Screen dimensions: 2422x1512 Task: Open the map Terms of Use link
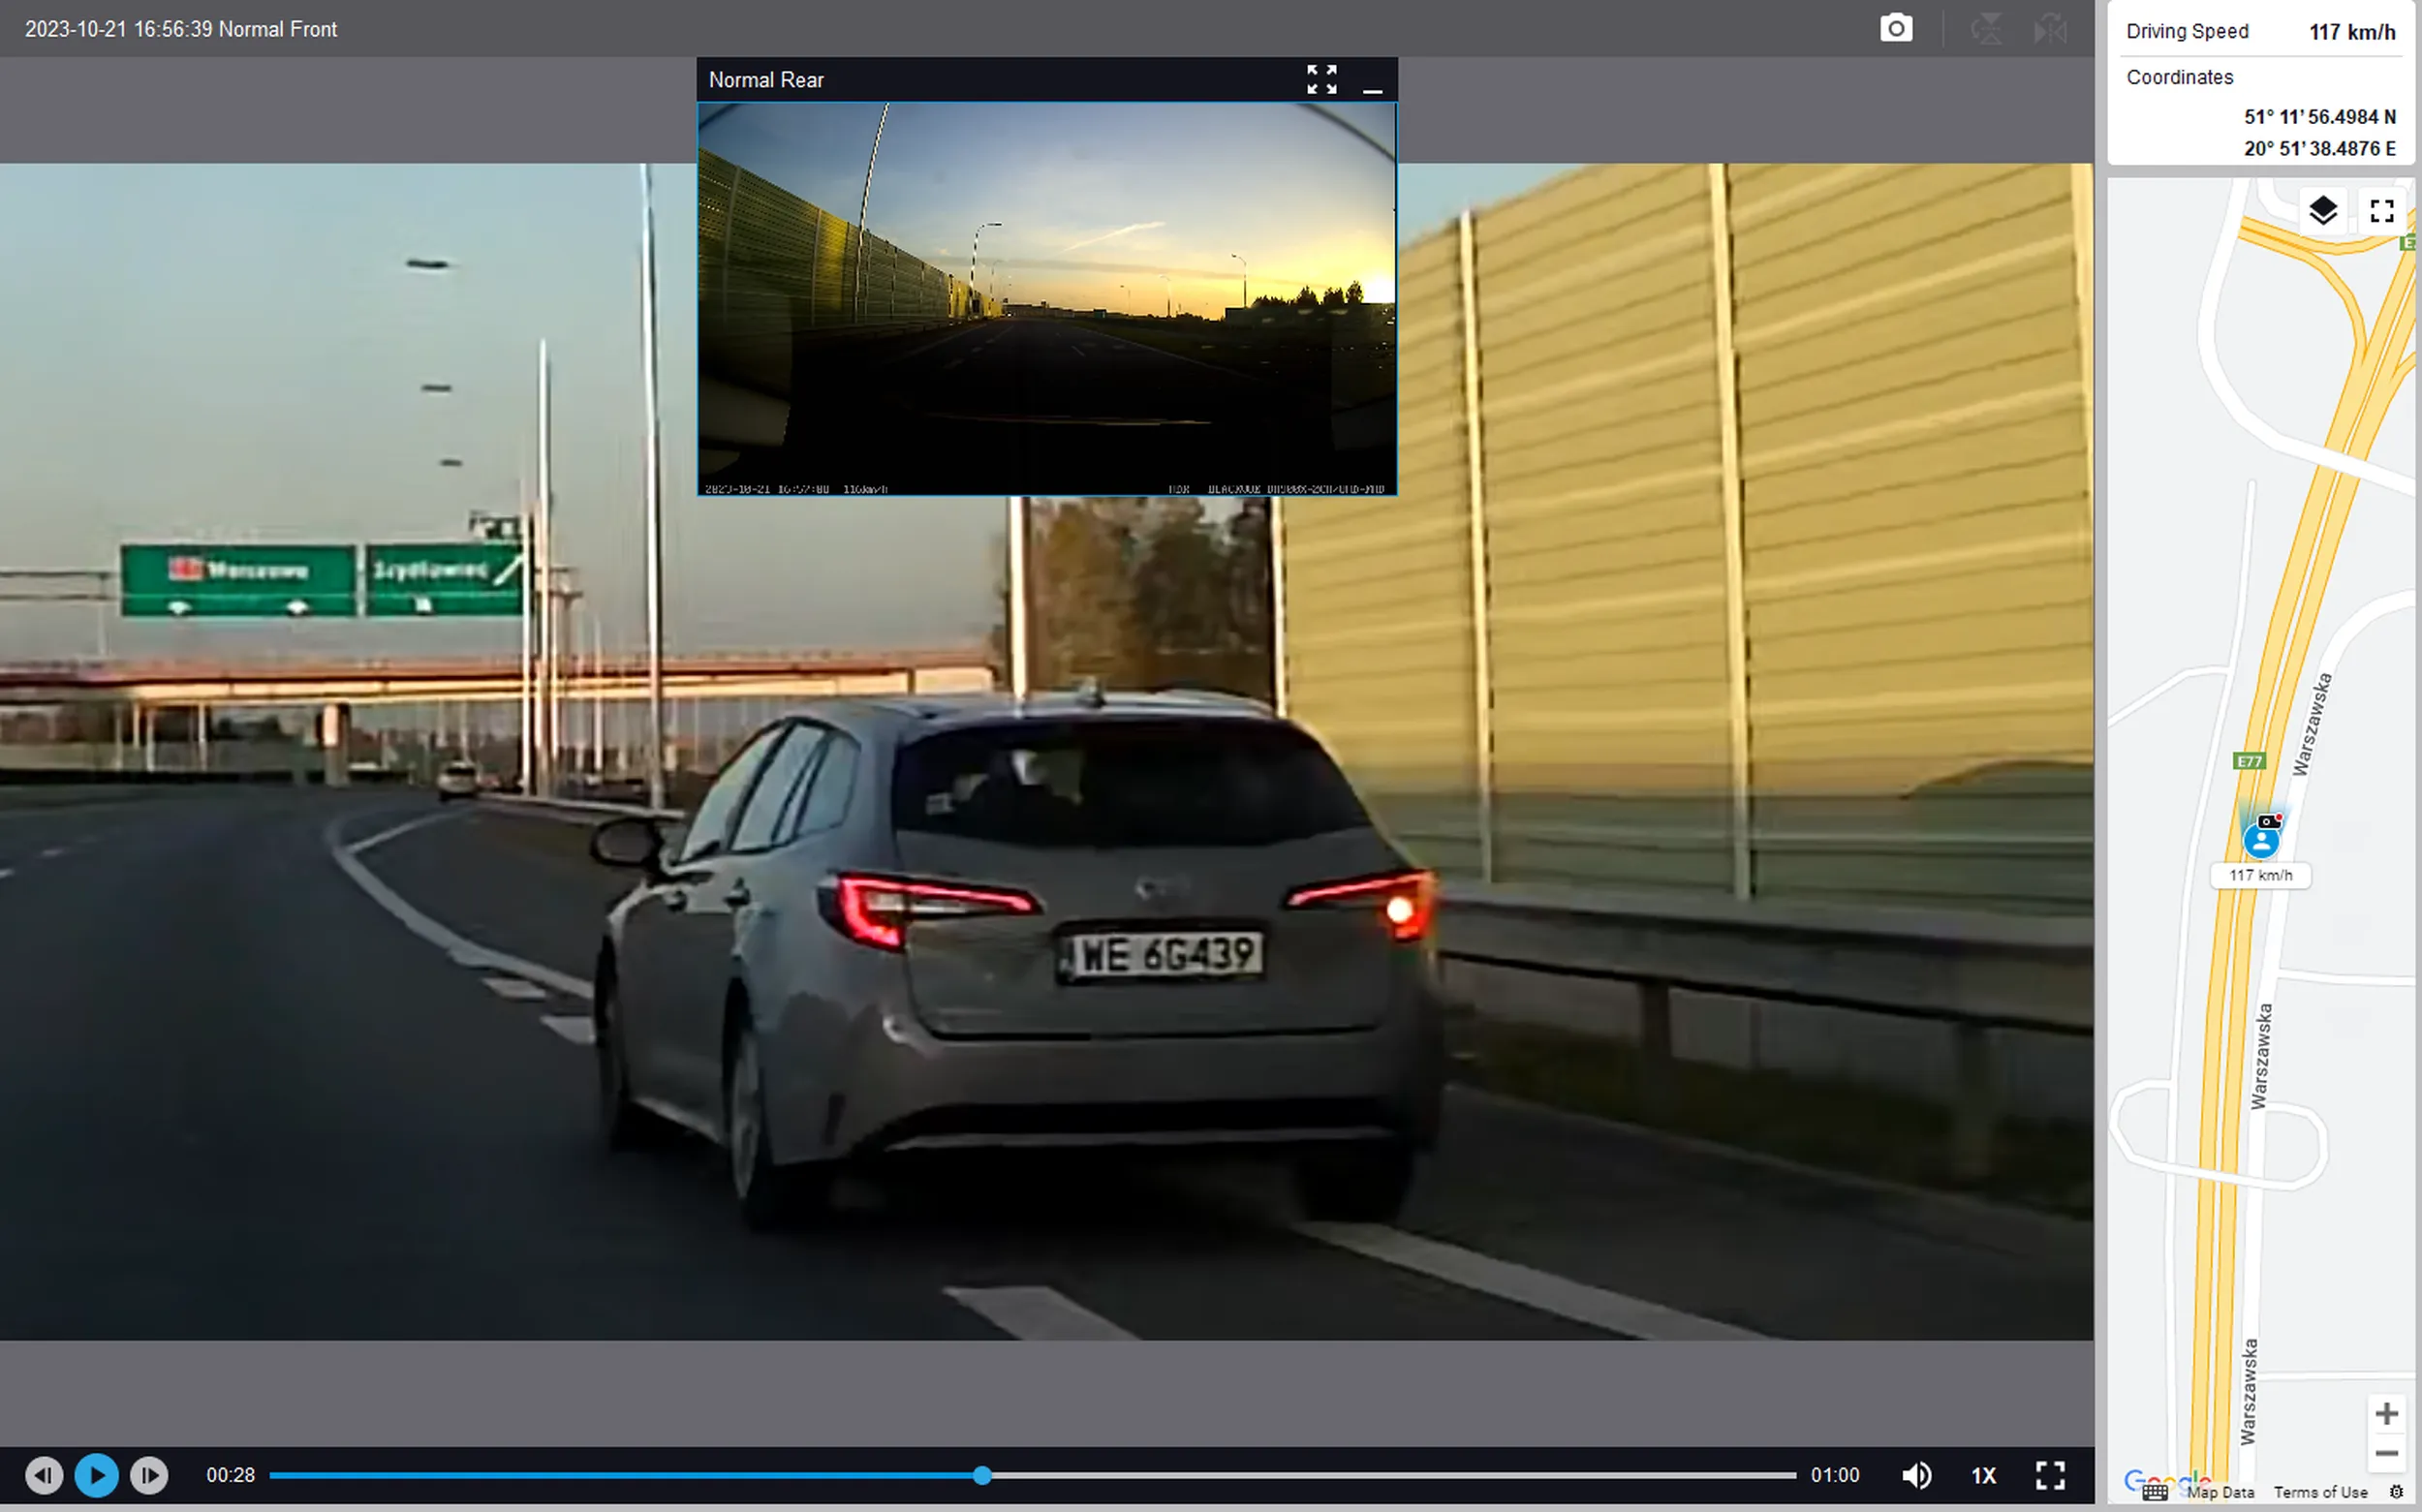tap(2320, 1492)
